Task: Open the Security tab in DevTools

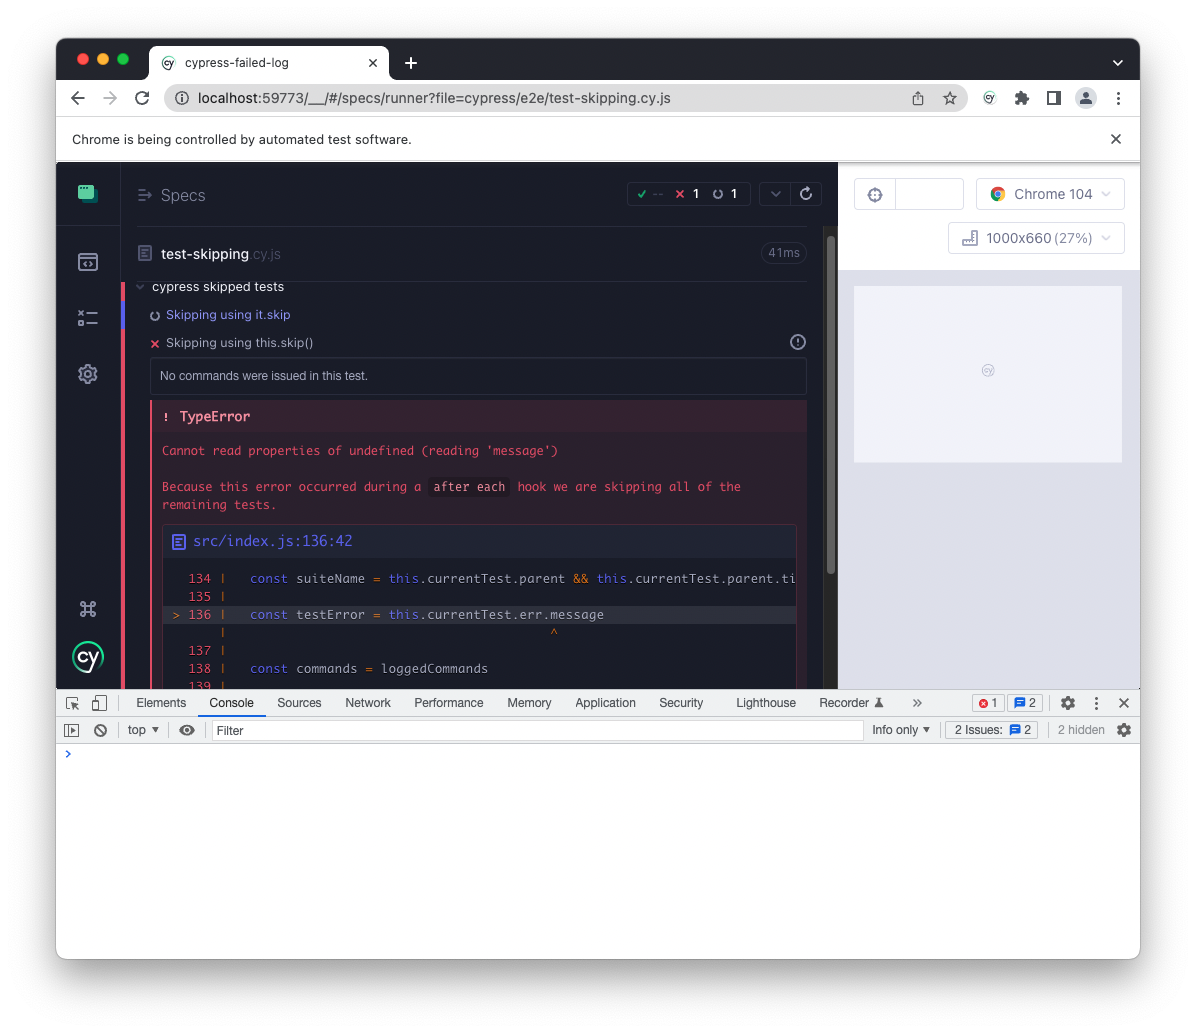Action: tap(680, 703)
